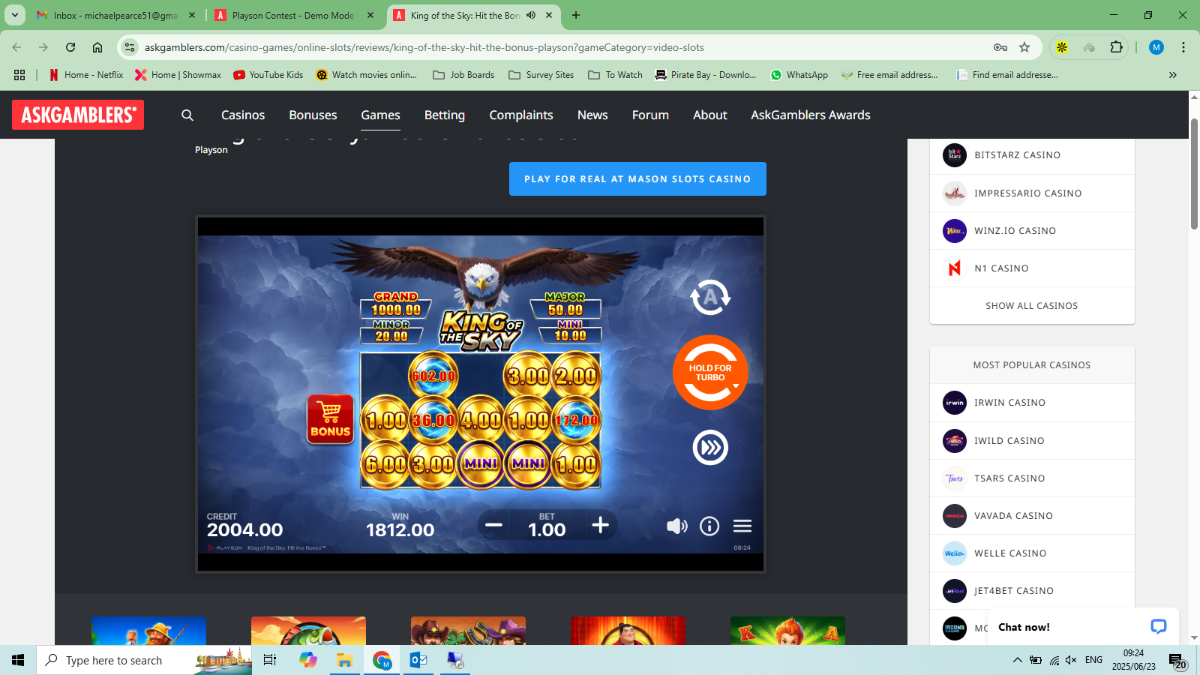The height and width of the screenshot is (675, 1200).
Task: Open the Chrome tab search dropdown arrow
Action: coord(15,15)
